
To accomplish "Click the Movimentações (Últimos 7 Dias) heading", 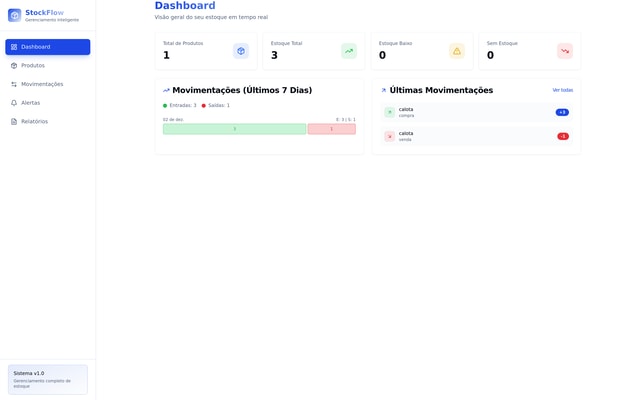I will pyautogui.click(x=242, y=90).
